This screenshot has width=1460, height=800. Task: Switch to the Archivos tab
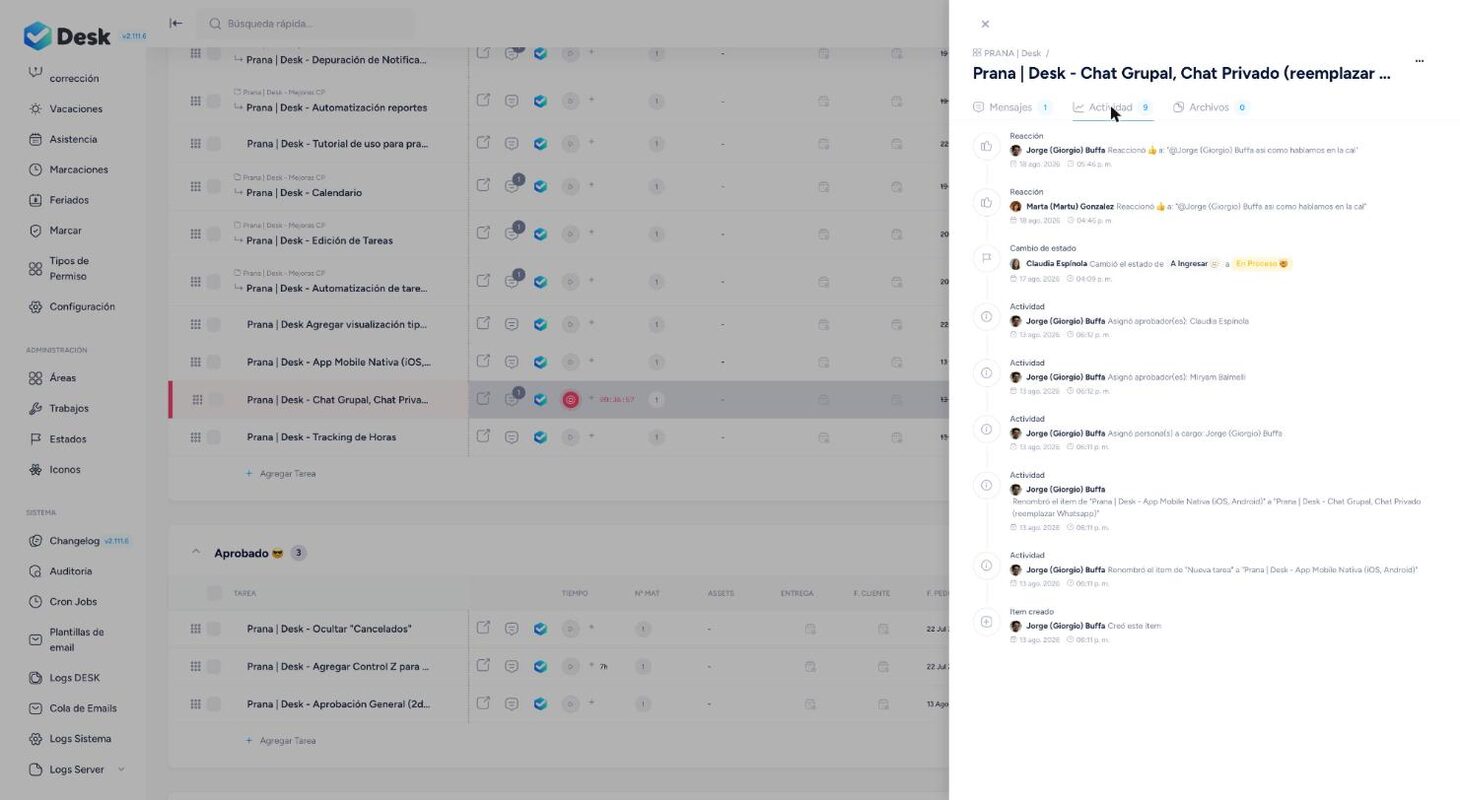pos(1210,107)
